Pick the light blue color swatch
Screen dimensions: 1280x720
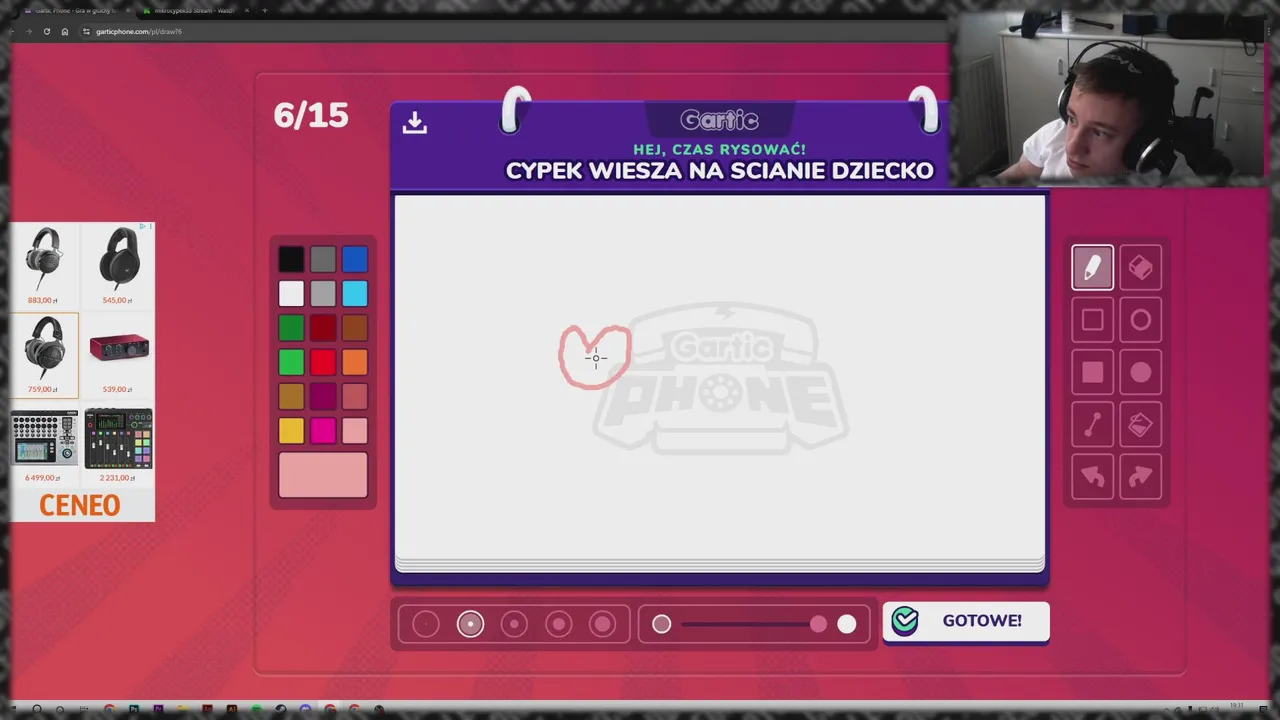tap(355, 294)
